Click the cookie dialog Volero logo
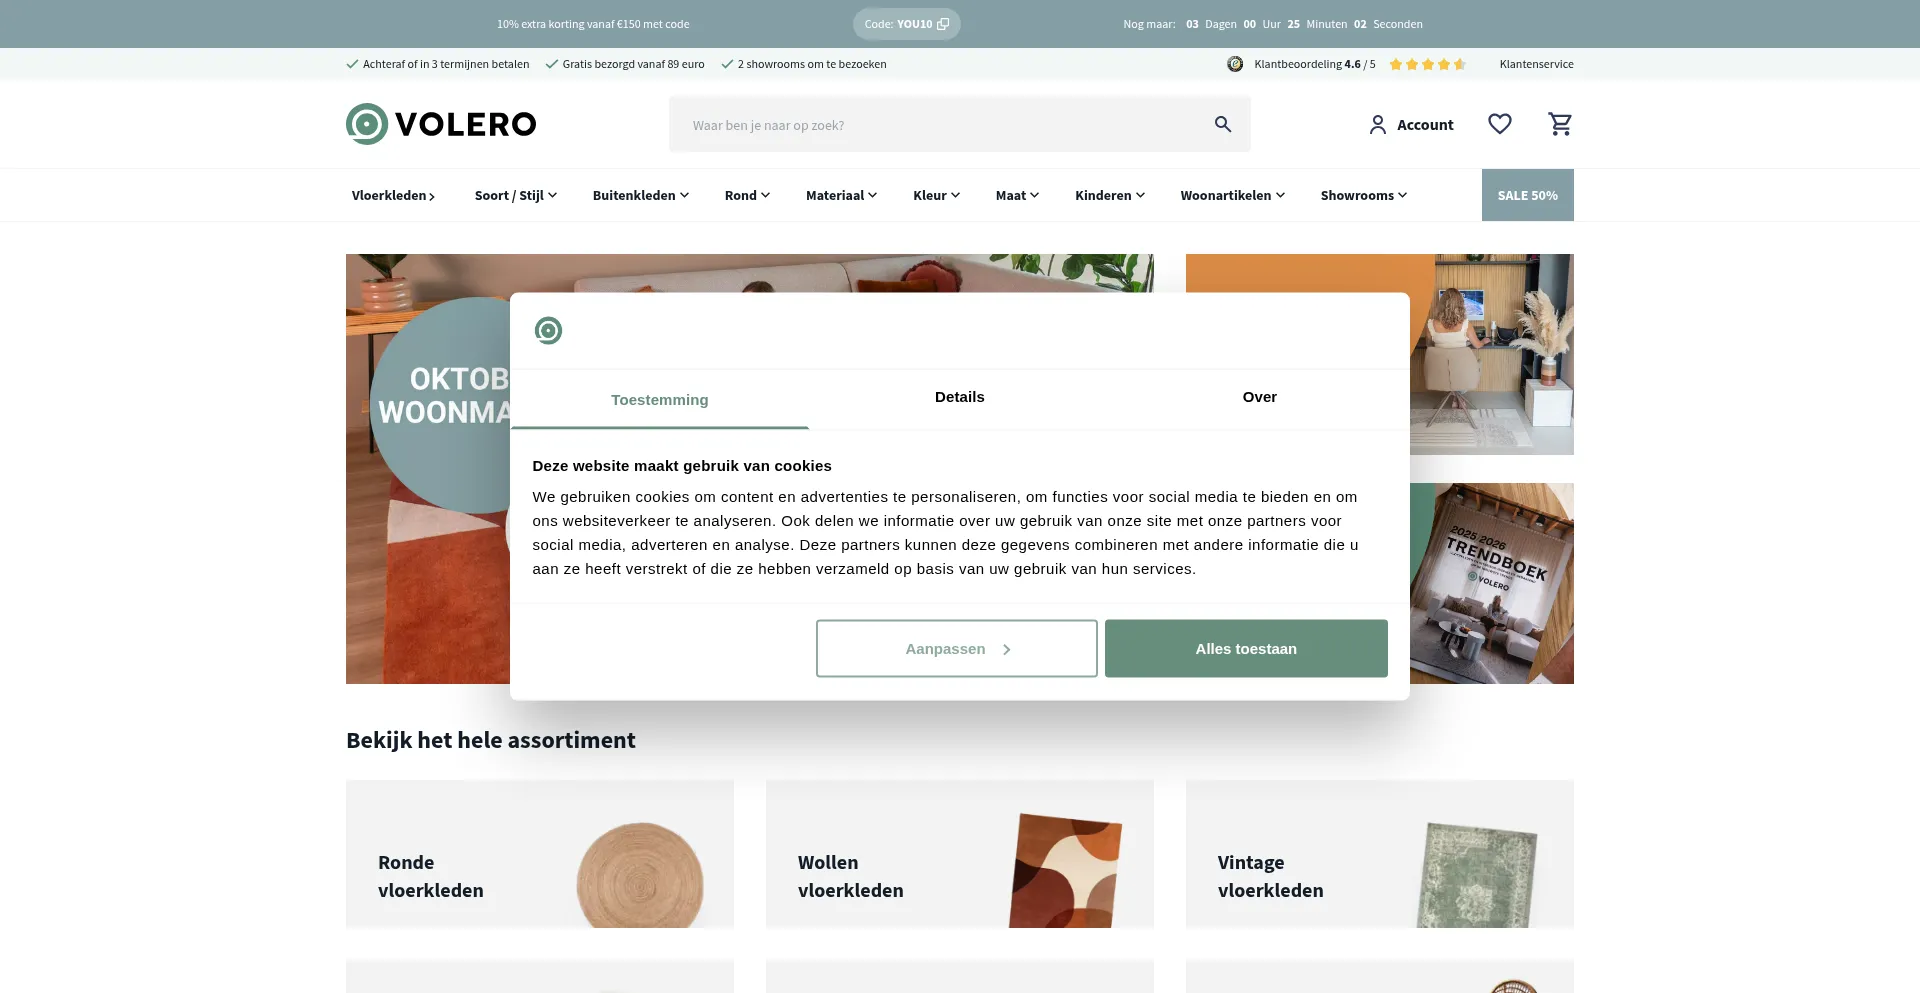The image size is (1920, 993). tap(548, 330)
